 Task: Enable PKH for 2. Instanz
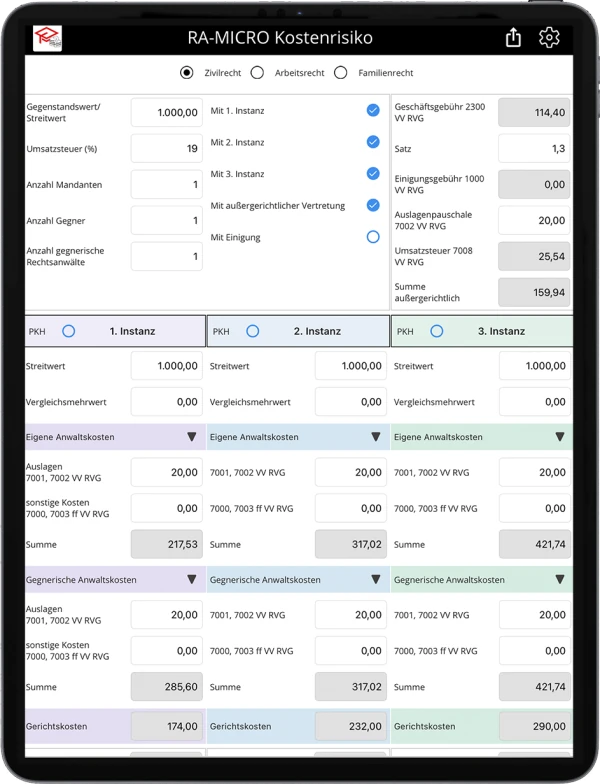coord(252,331)
